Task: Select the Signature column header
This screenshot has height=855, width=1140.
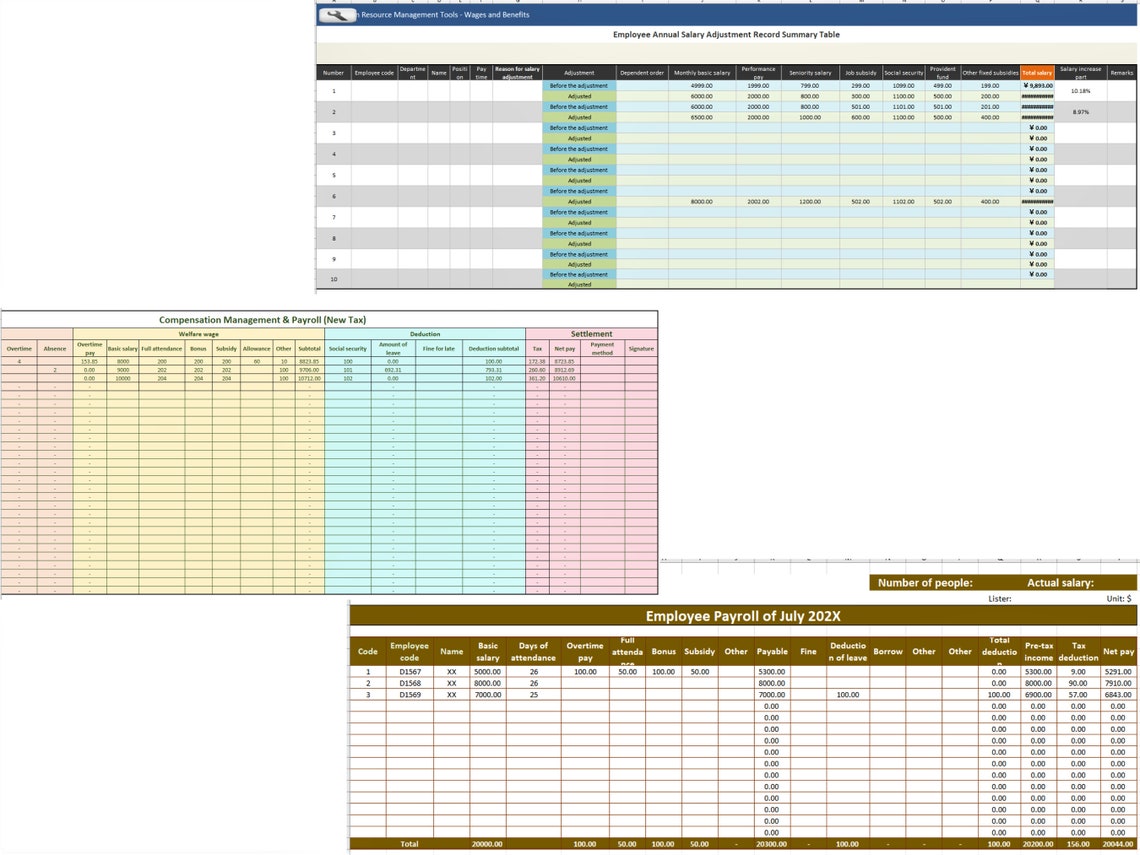Action: pyautogui.click(x=641, y=349)
